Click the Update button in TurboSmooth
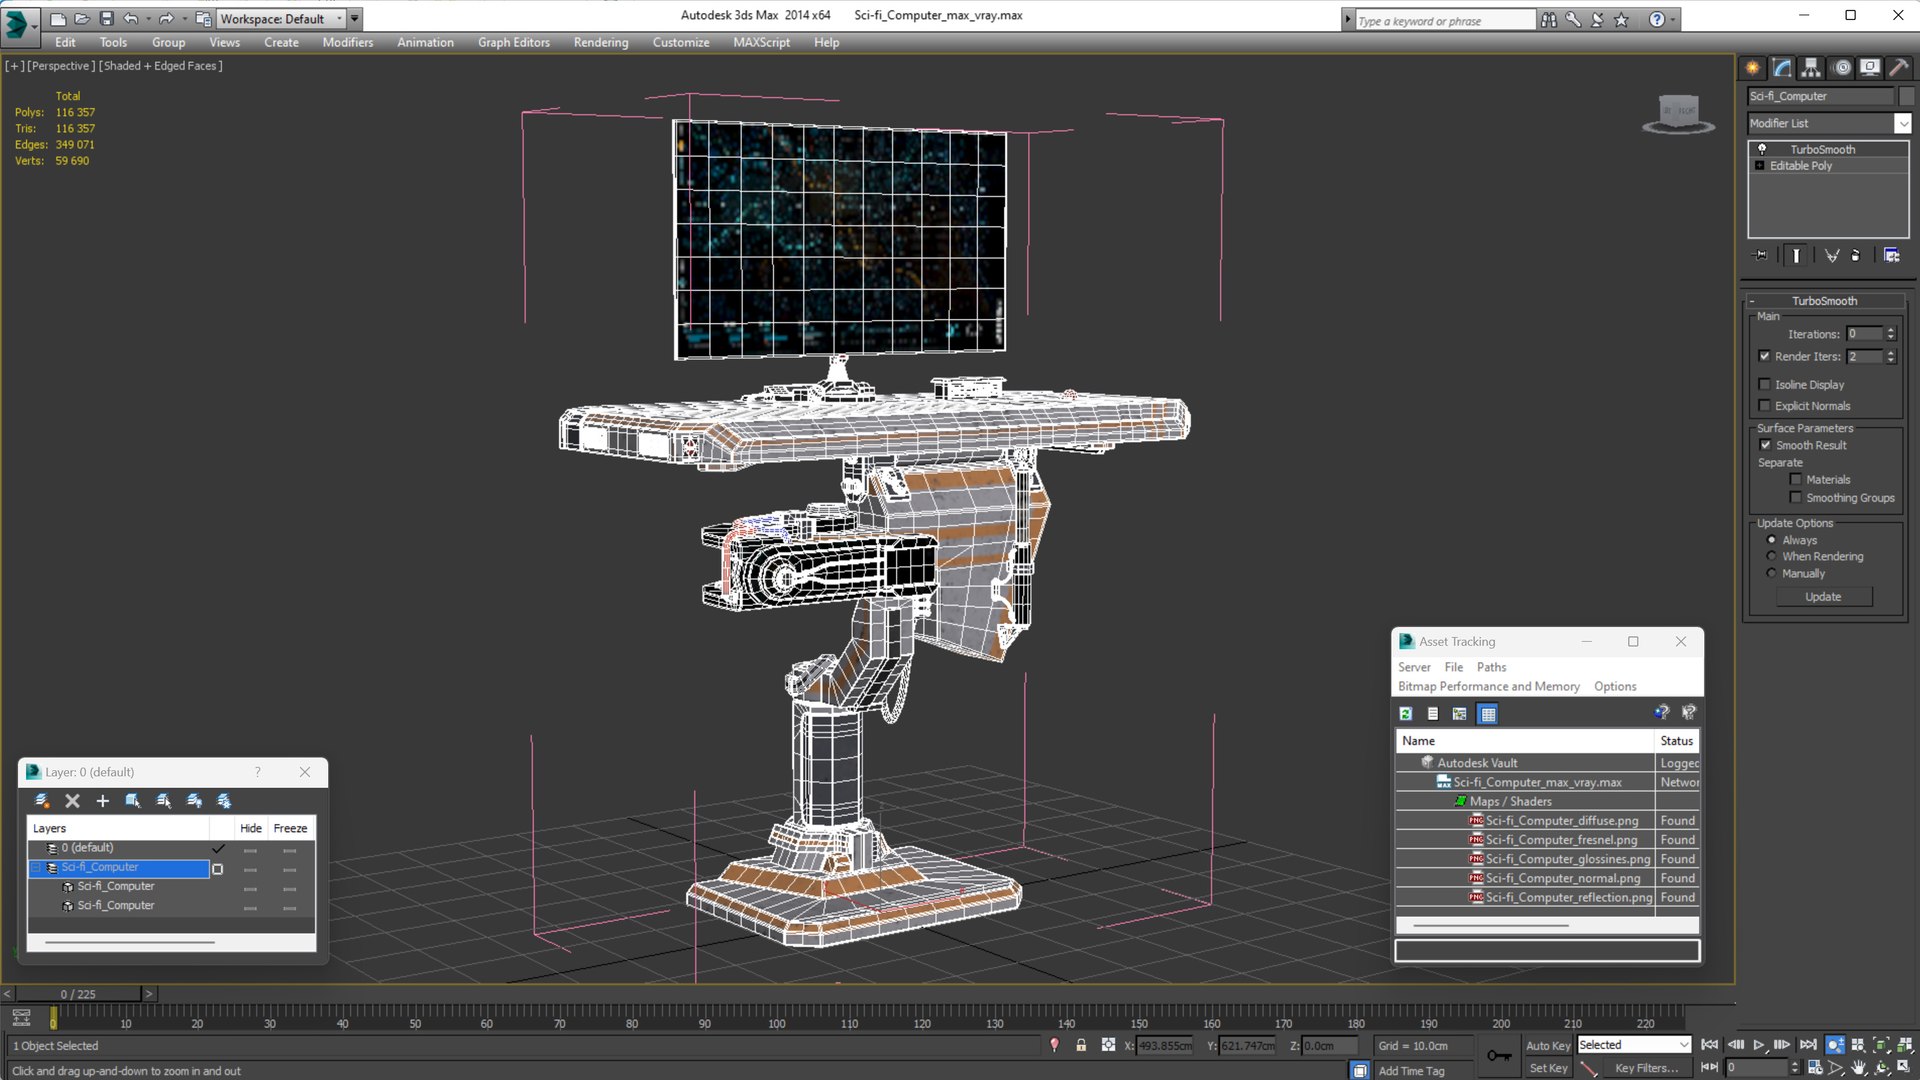 click(1823, 597)
